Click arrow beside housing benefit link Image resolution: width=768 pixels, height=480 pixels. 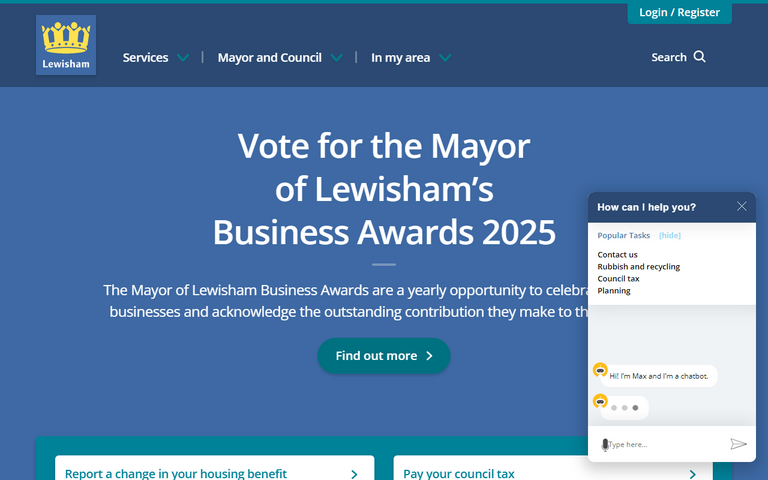click(354, 474)
